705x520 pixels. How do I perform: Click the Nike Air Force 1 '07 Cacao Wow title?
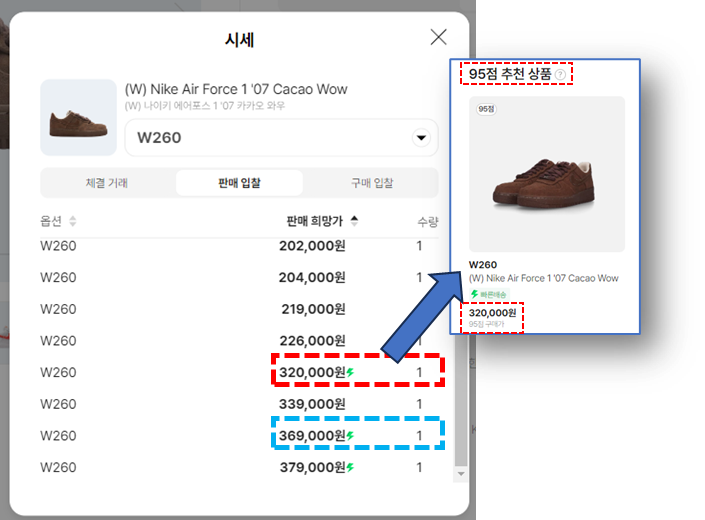pyautogui.click(x=236, y=89)
